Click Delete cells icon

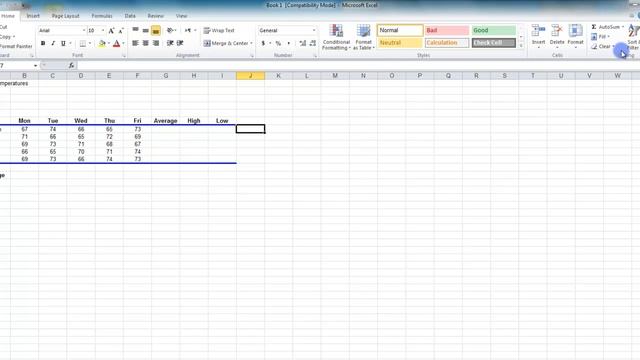pyautogui.click(x=557, y=31)
